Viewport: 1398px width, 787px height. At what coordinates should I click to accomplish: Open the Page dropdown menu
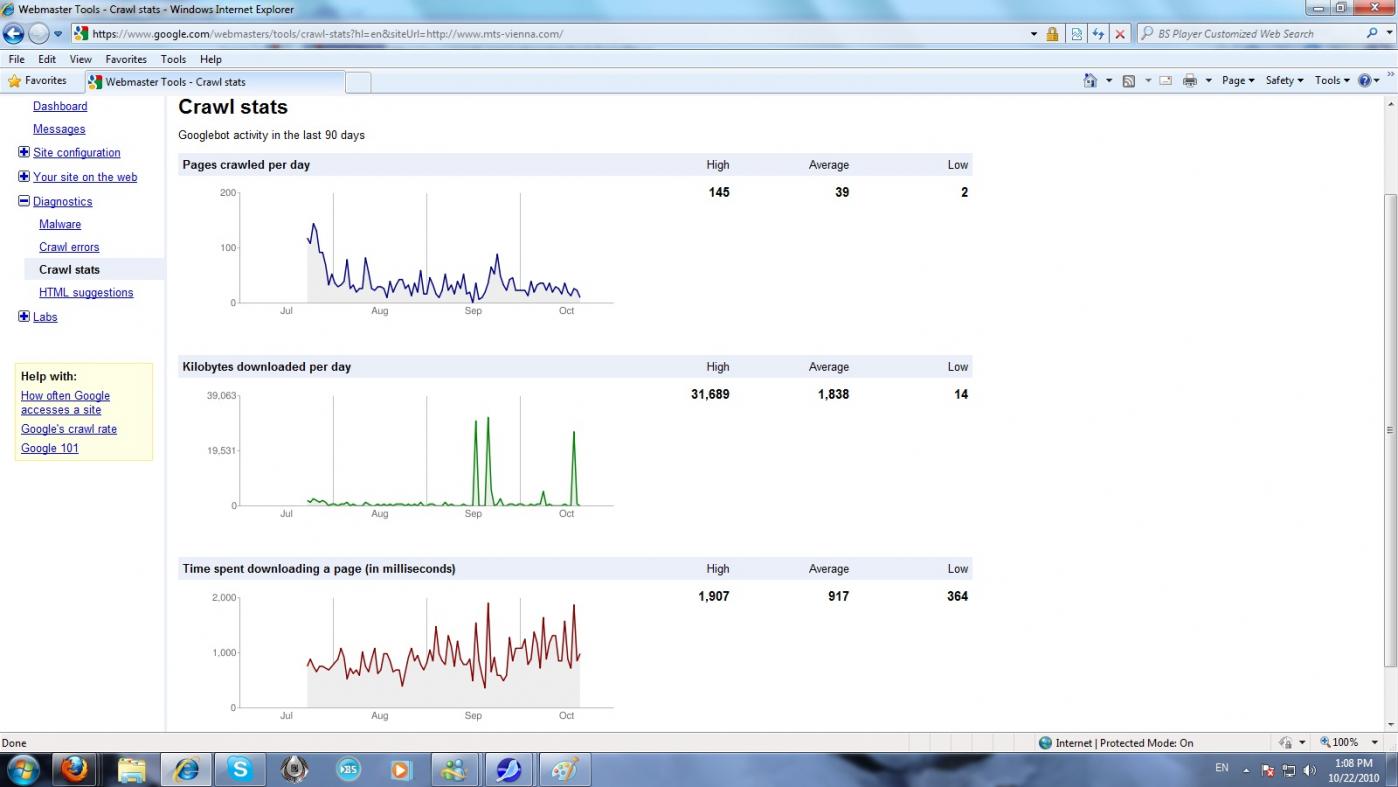(x=1237, y=81)
